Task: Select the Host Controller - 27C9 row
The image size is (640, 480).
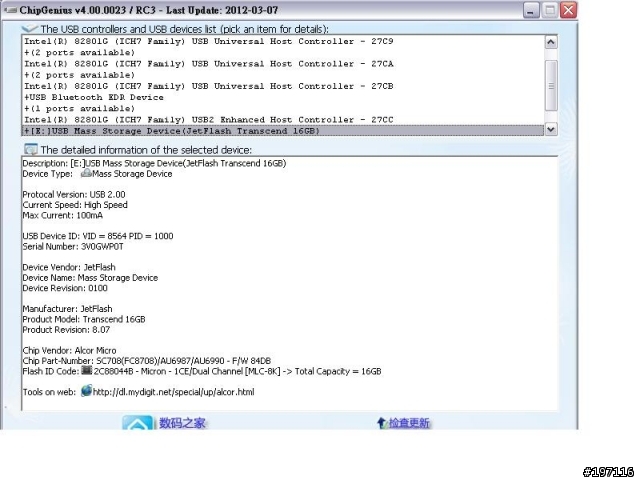Action: pyautogui.click(x=283, y=41)
